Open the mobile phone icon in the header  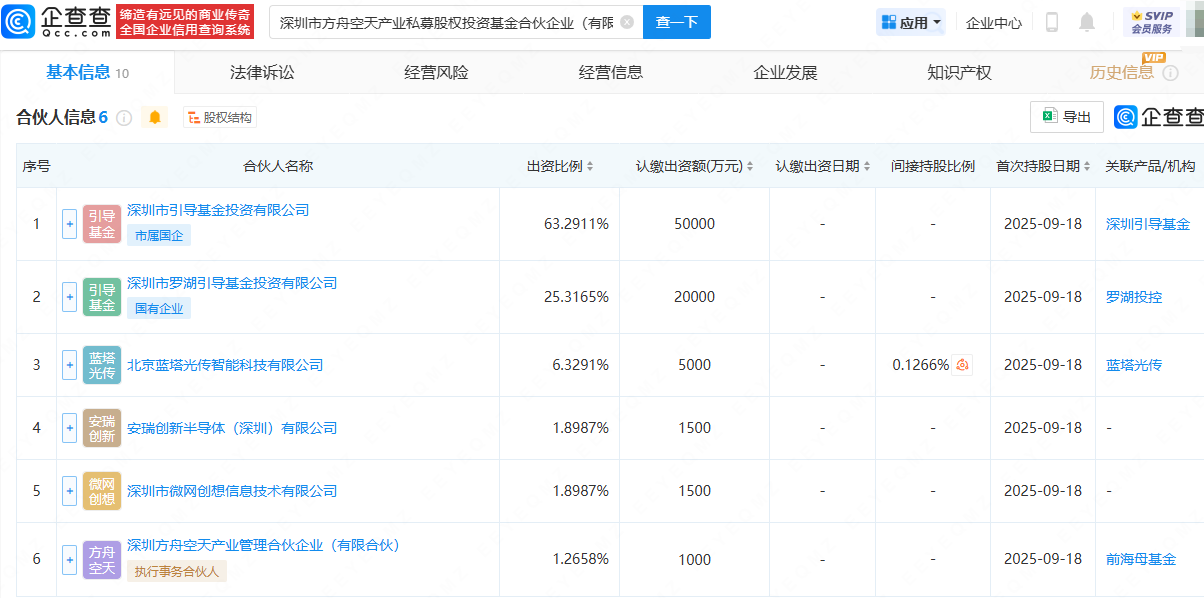1052,22
